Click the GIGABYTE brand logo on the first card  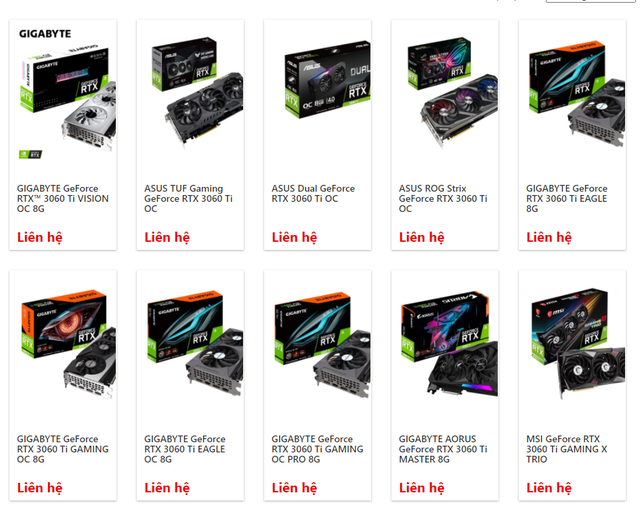click(45, 33)
